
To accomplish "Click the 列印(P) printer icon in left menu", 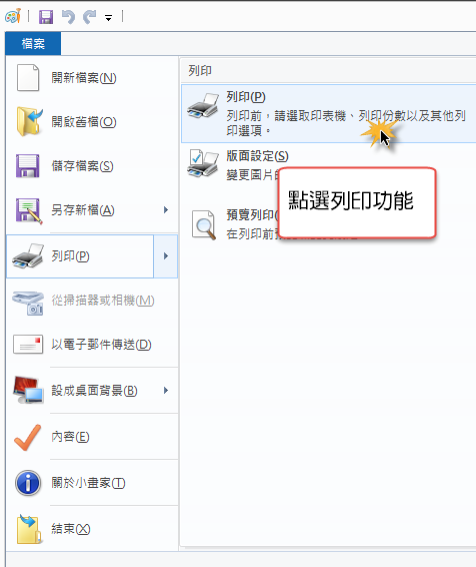I will [x=28, y=256].
